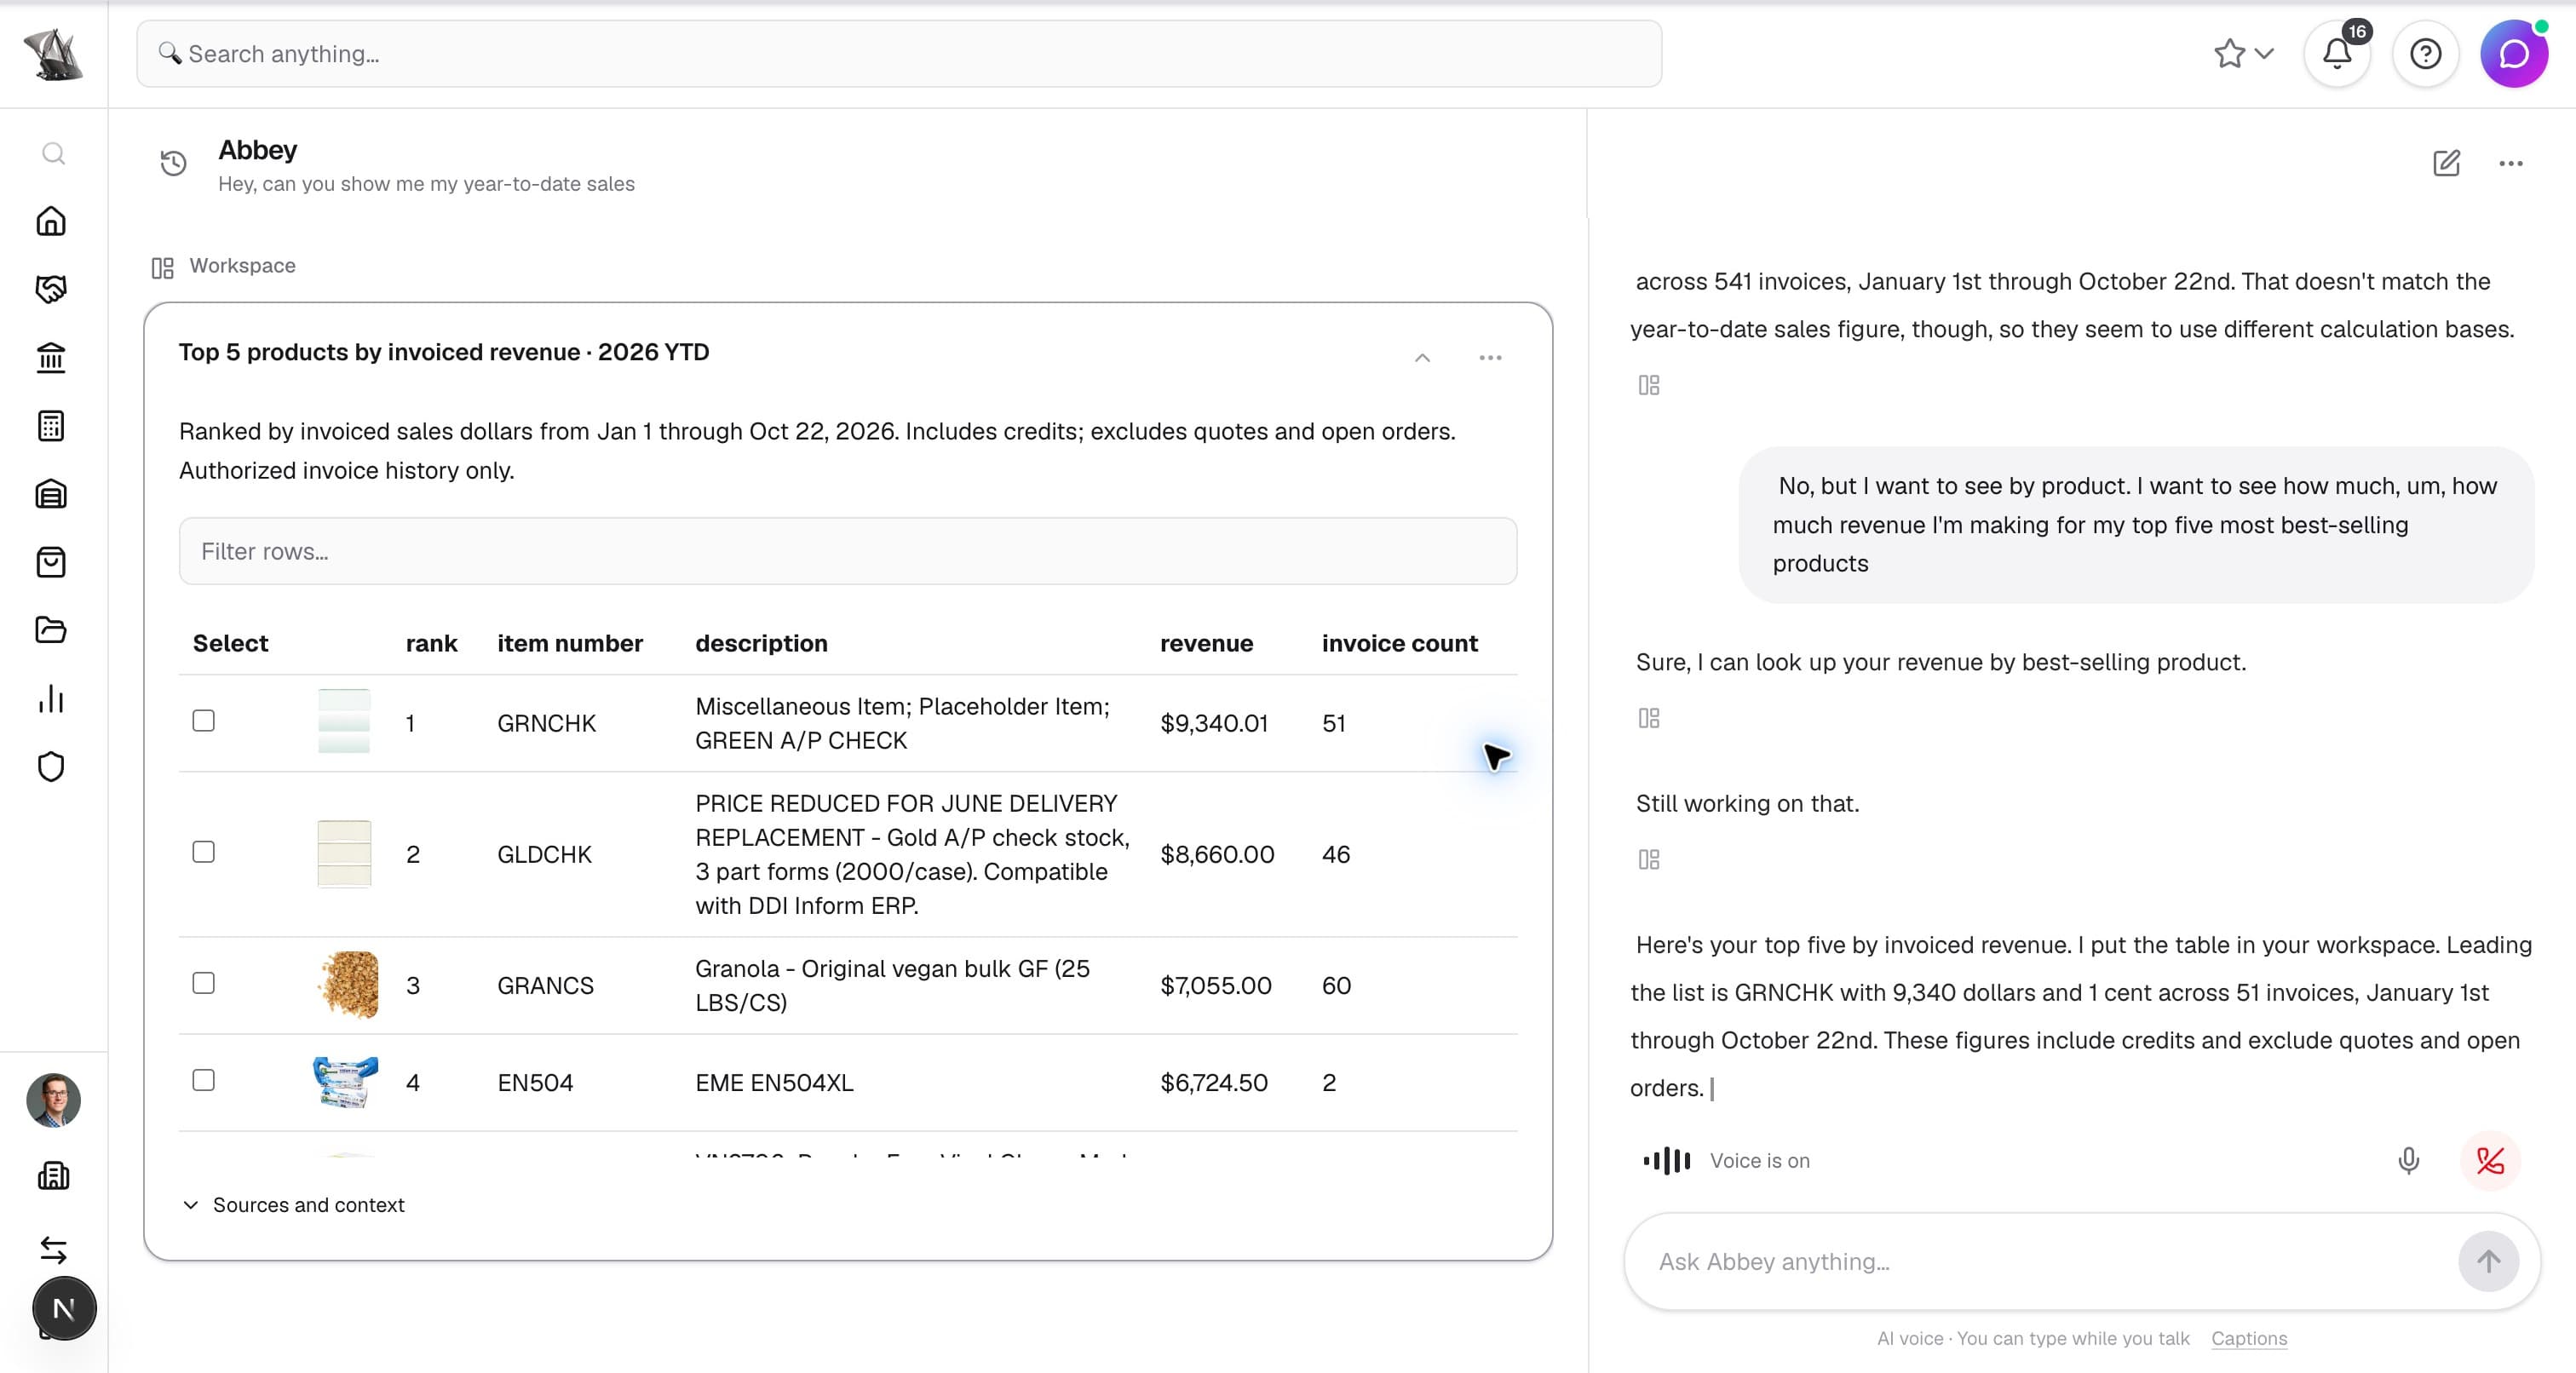This screenshot has height=1373, width=2576.
Task: Open the shield icon in sidebar
Action: point(51,767)
